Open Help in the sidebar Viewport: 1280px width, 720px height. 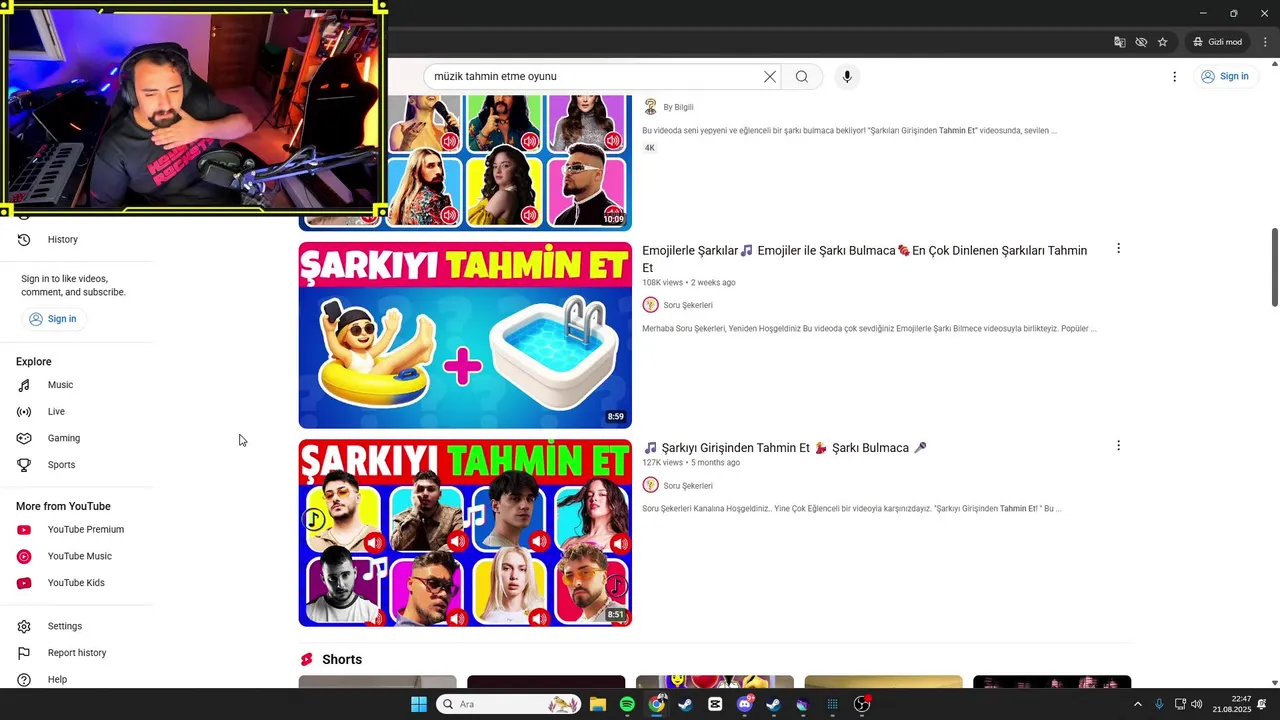pyautogui.click(x=57, y=679)
